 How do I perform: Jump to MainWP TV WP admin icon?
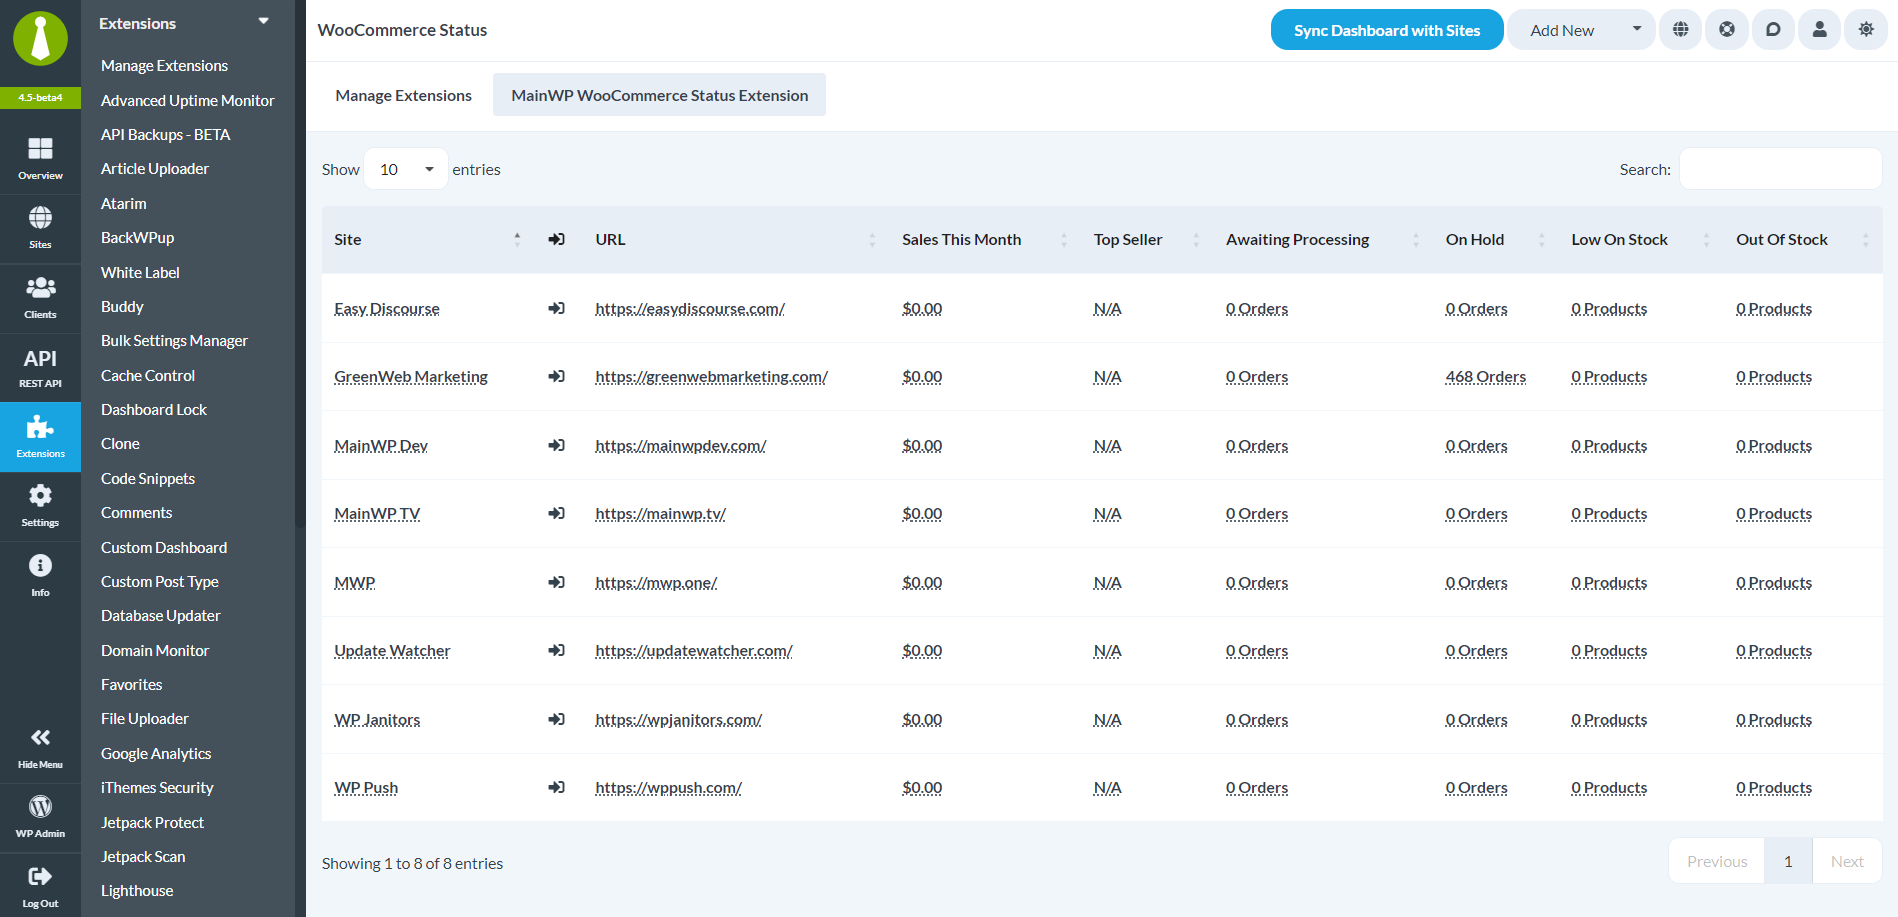coord(557,513)
